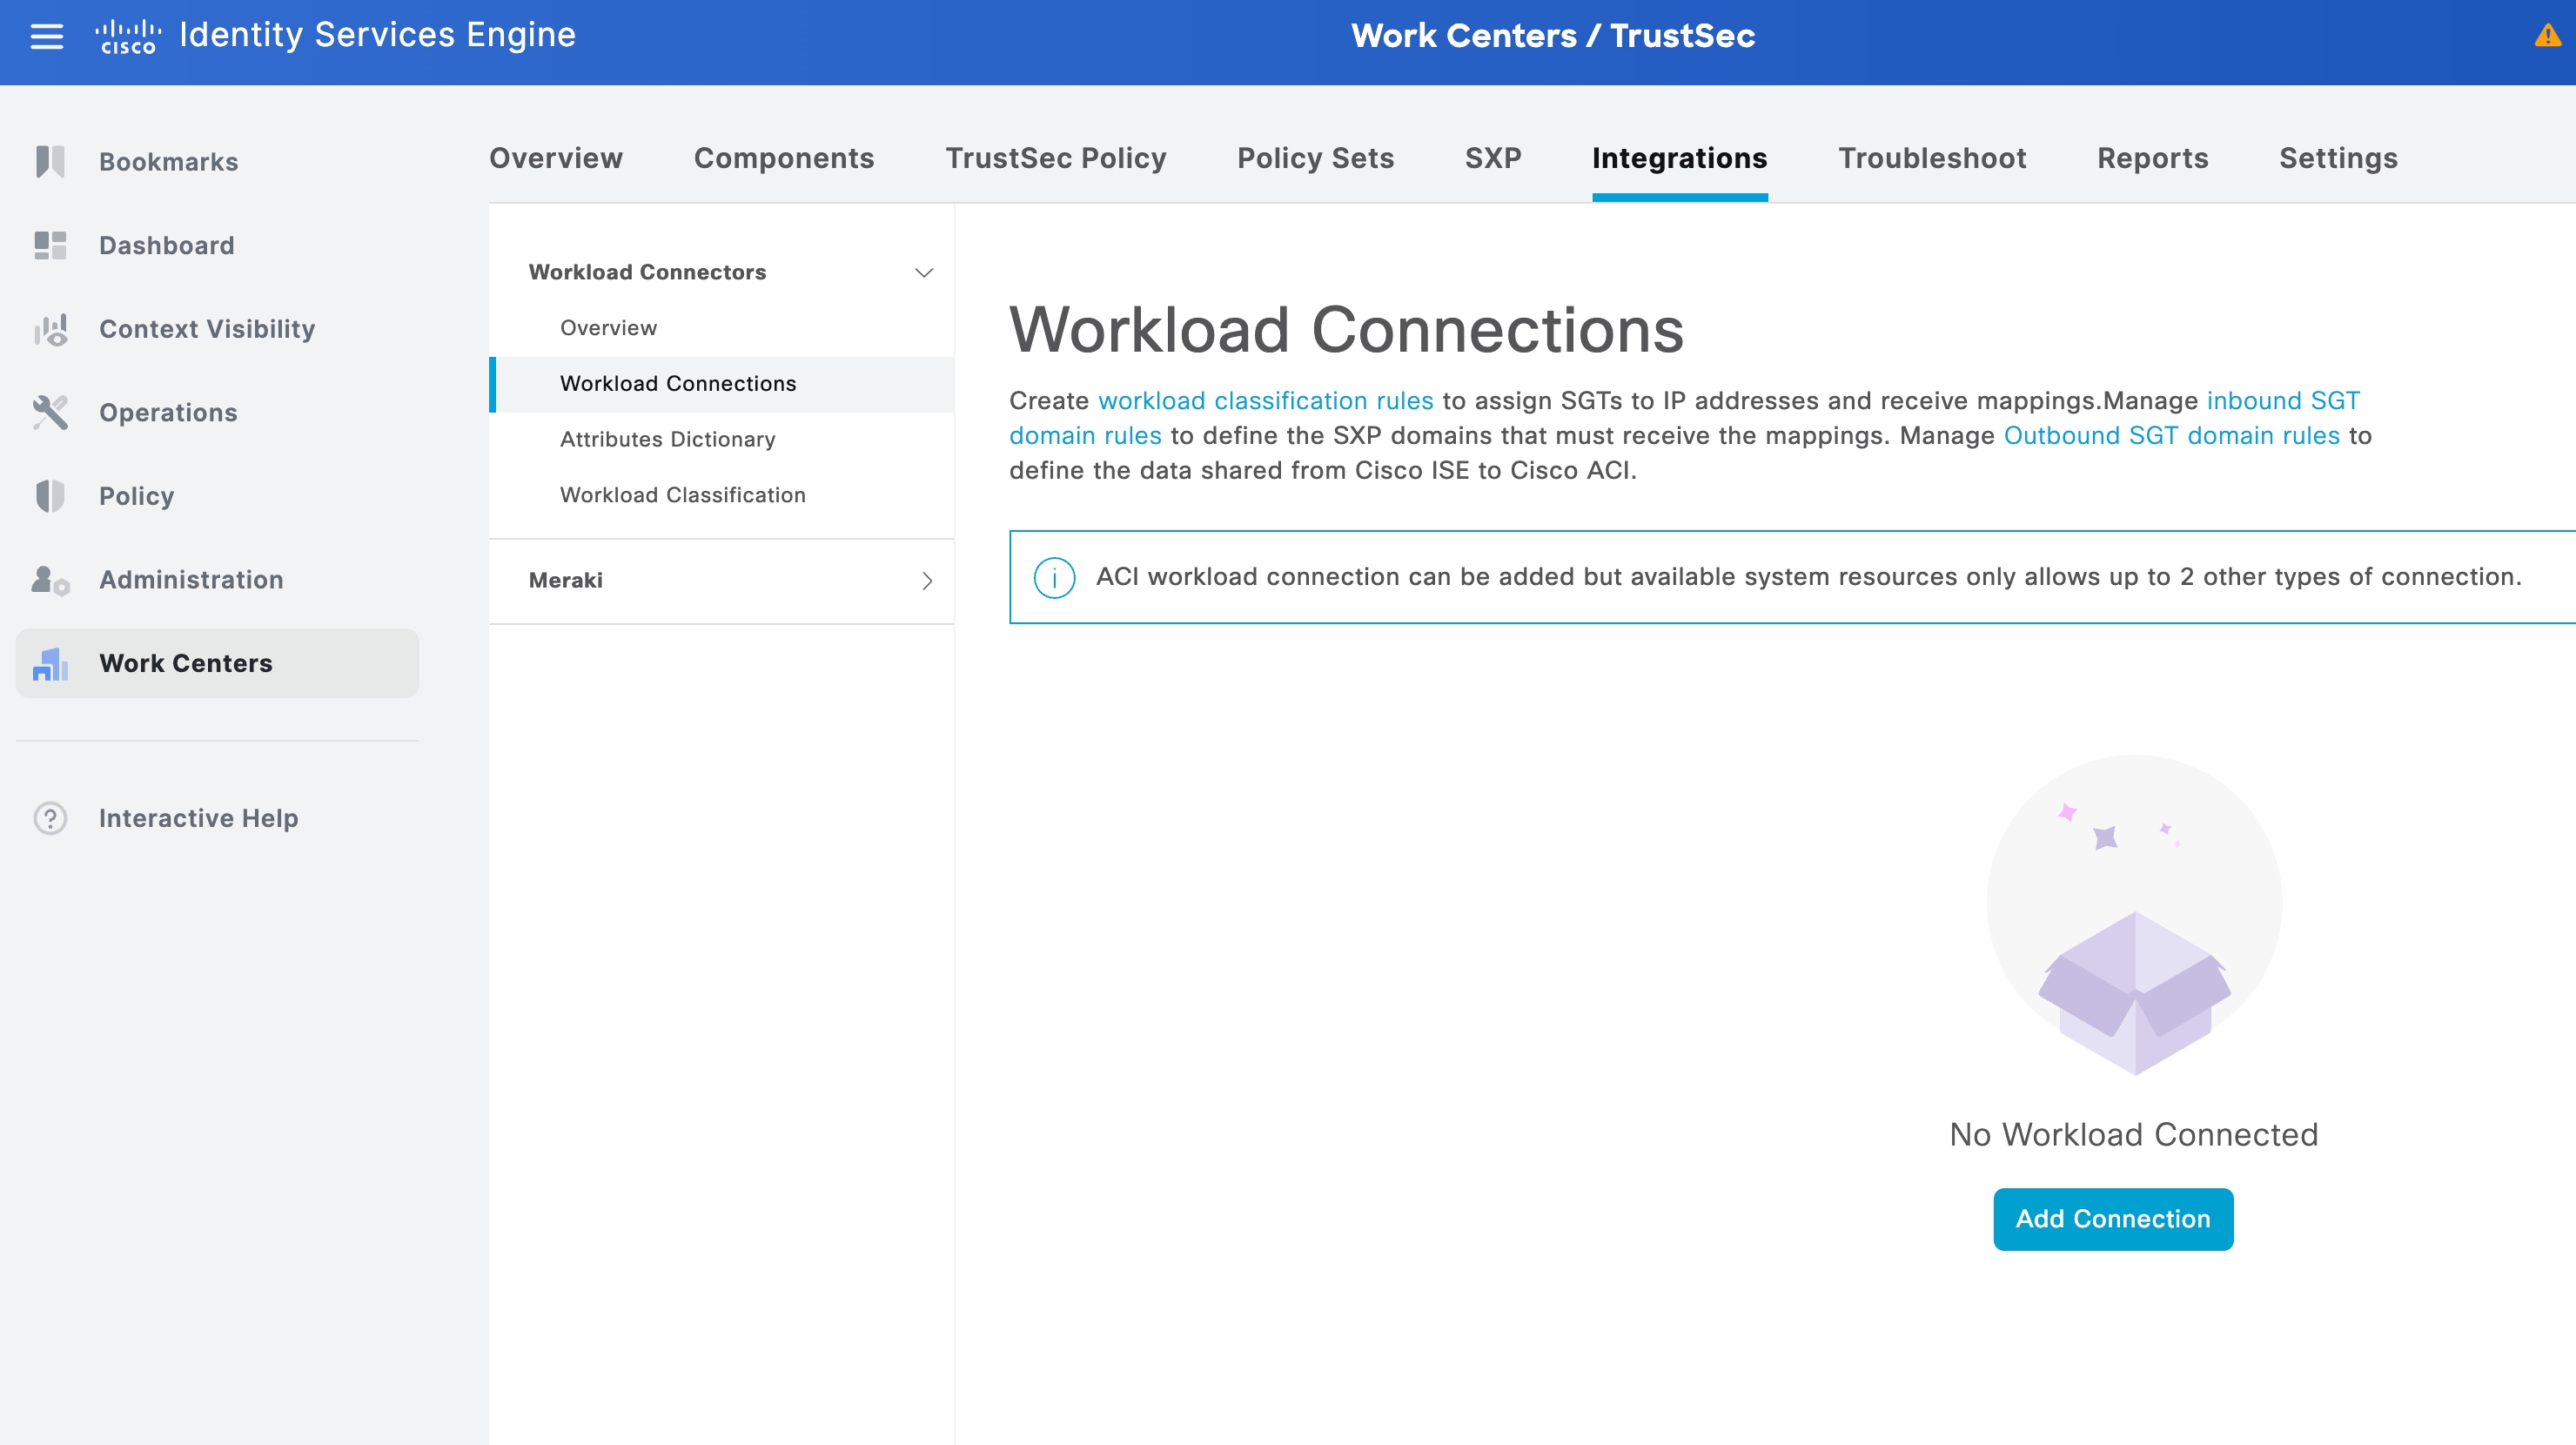Open Dashboard via its sidebar icon
Viewport: 2576px width, 1445px height.
click(x=50, y=245)
